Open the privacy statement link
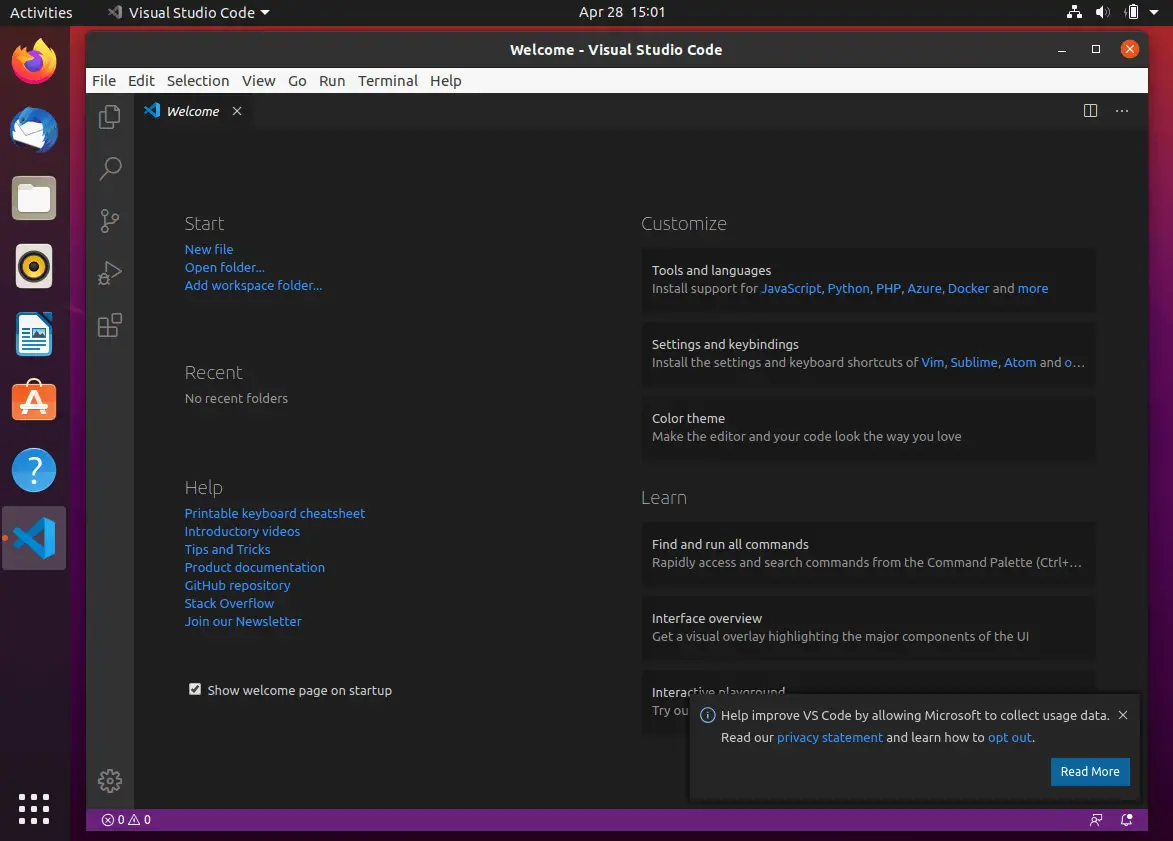1173x841 pixels. coord(830,737)
